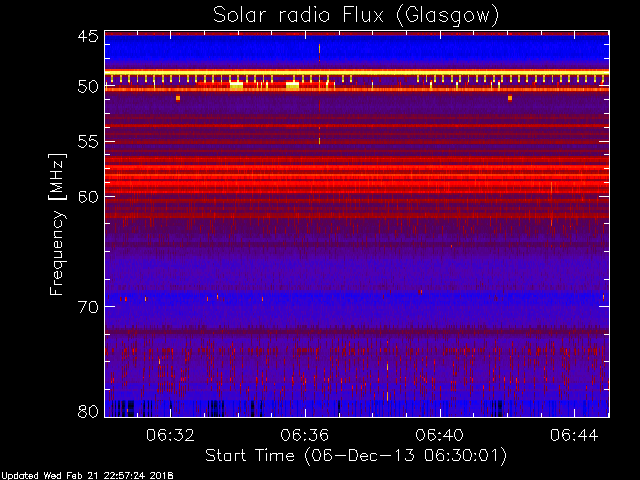Click the 55 frequency tick label

pos(88,142)
